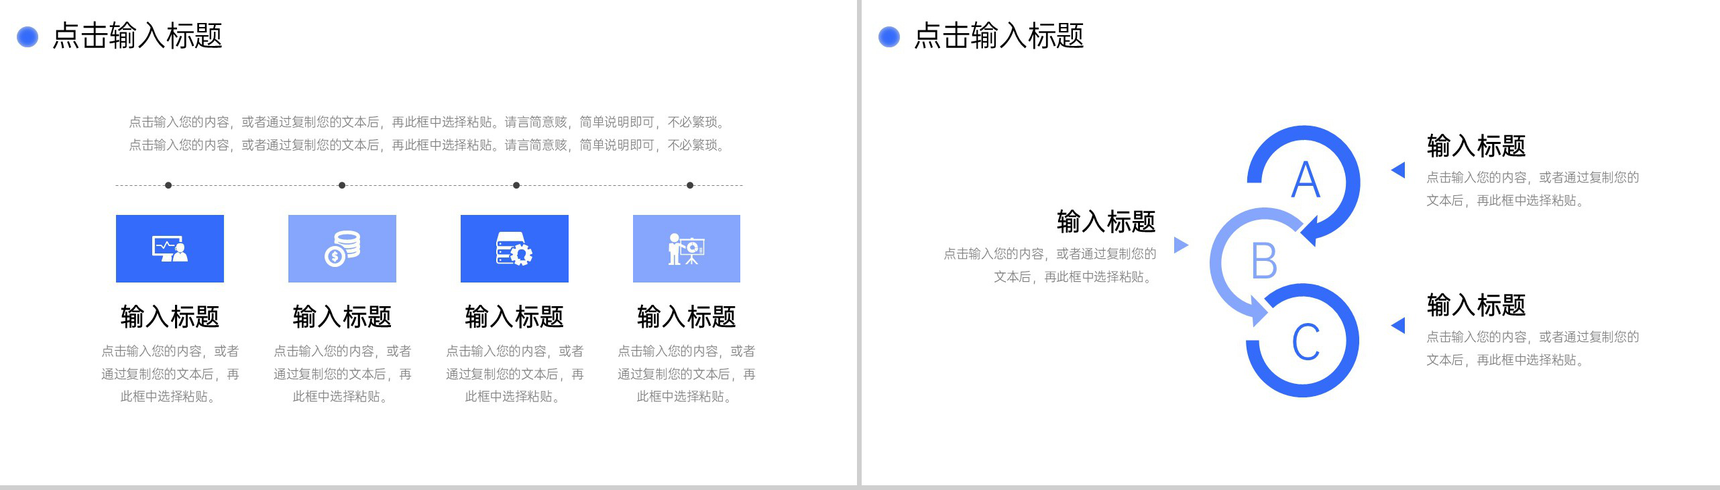1720x490 pixels.
Task: Select the presenter at whiteboard icon tile
Action: [686, 248]
